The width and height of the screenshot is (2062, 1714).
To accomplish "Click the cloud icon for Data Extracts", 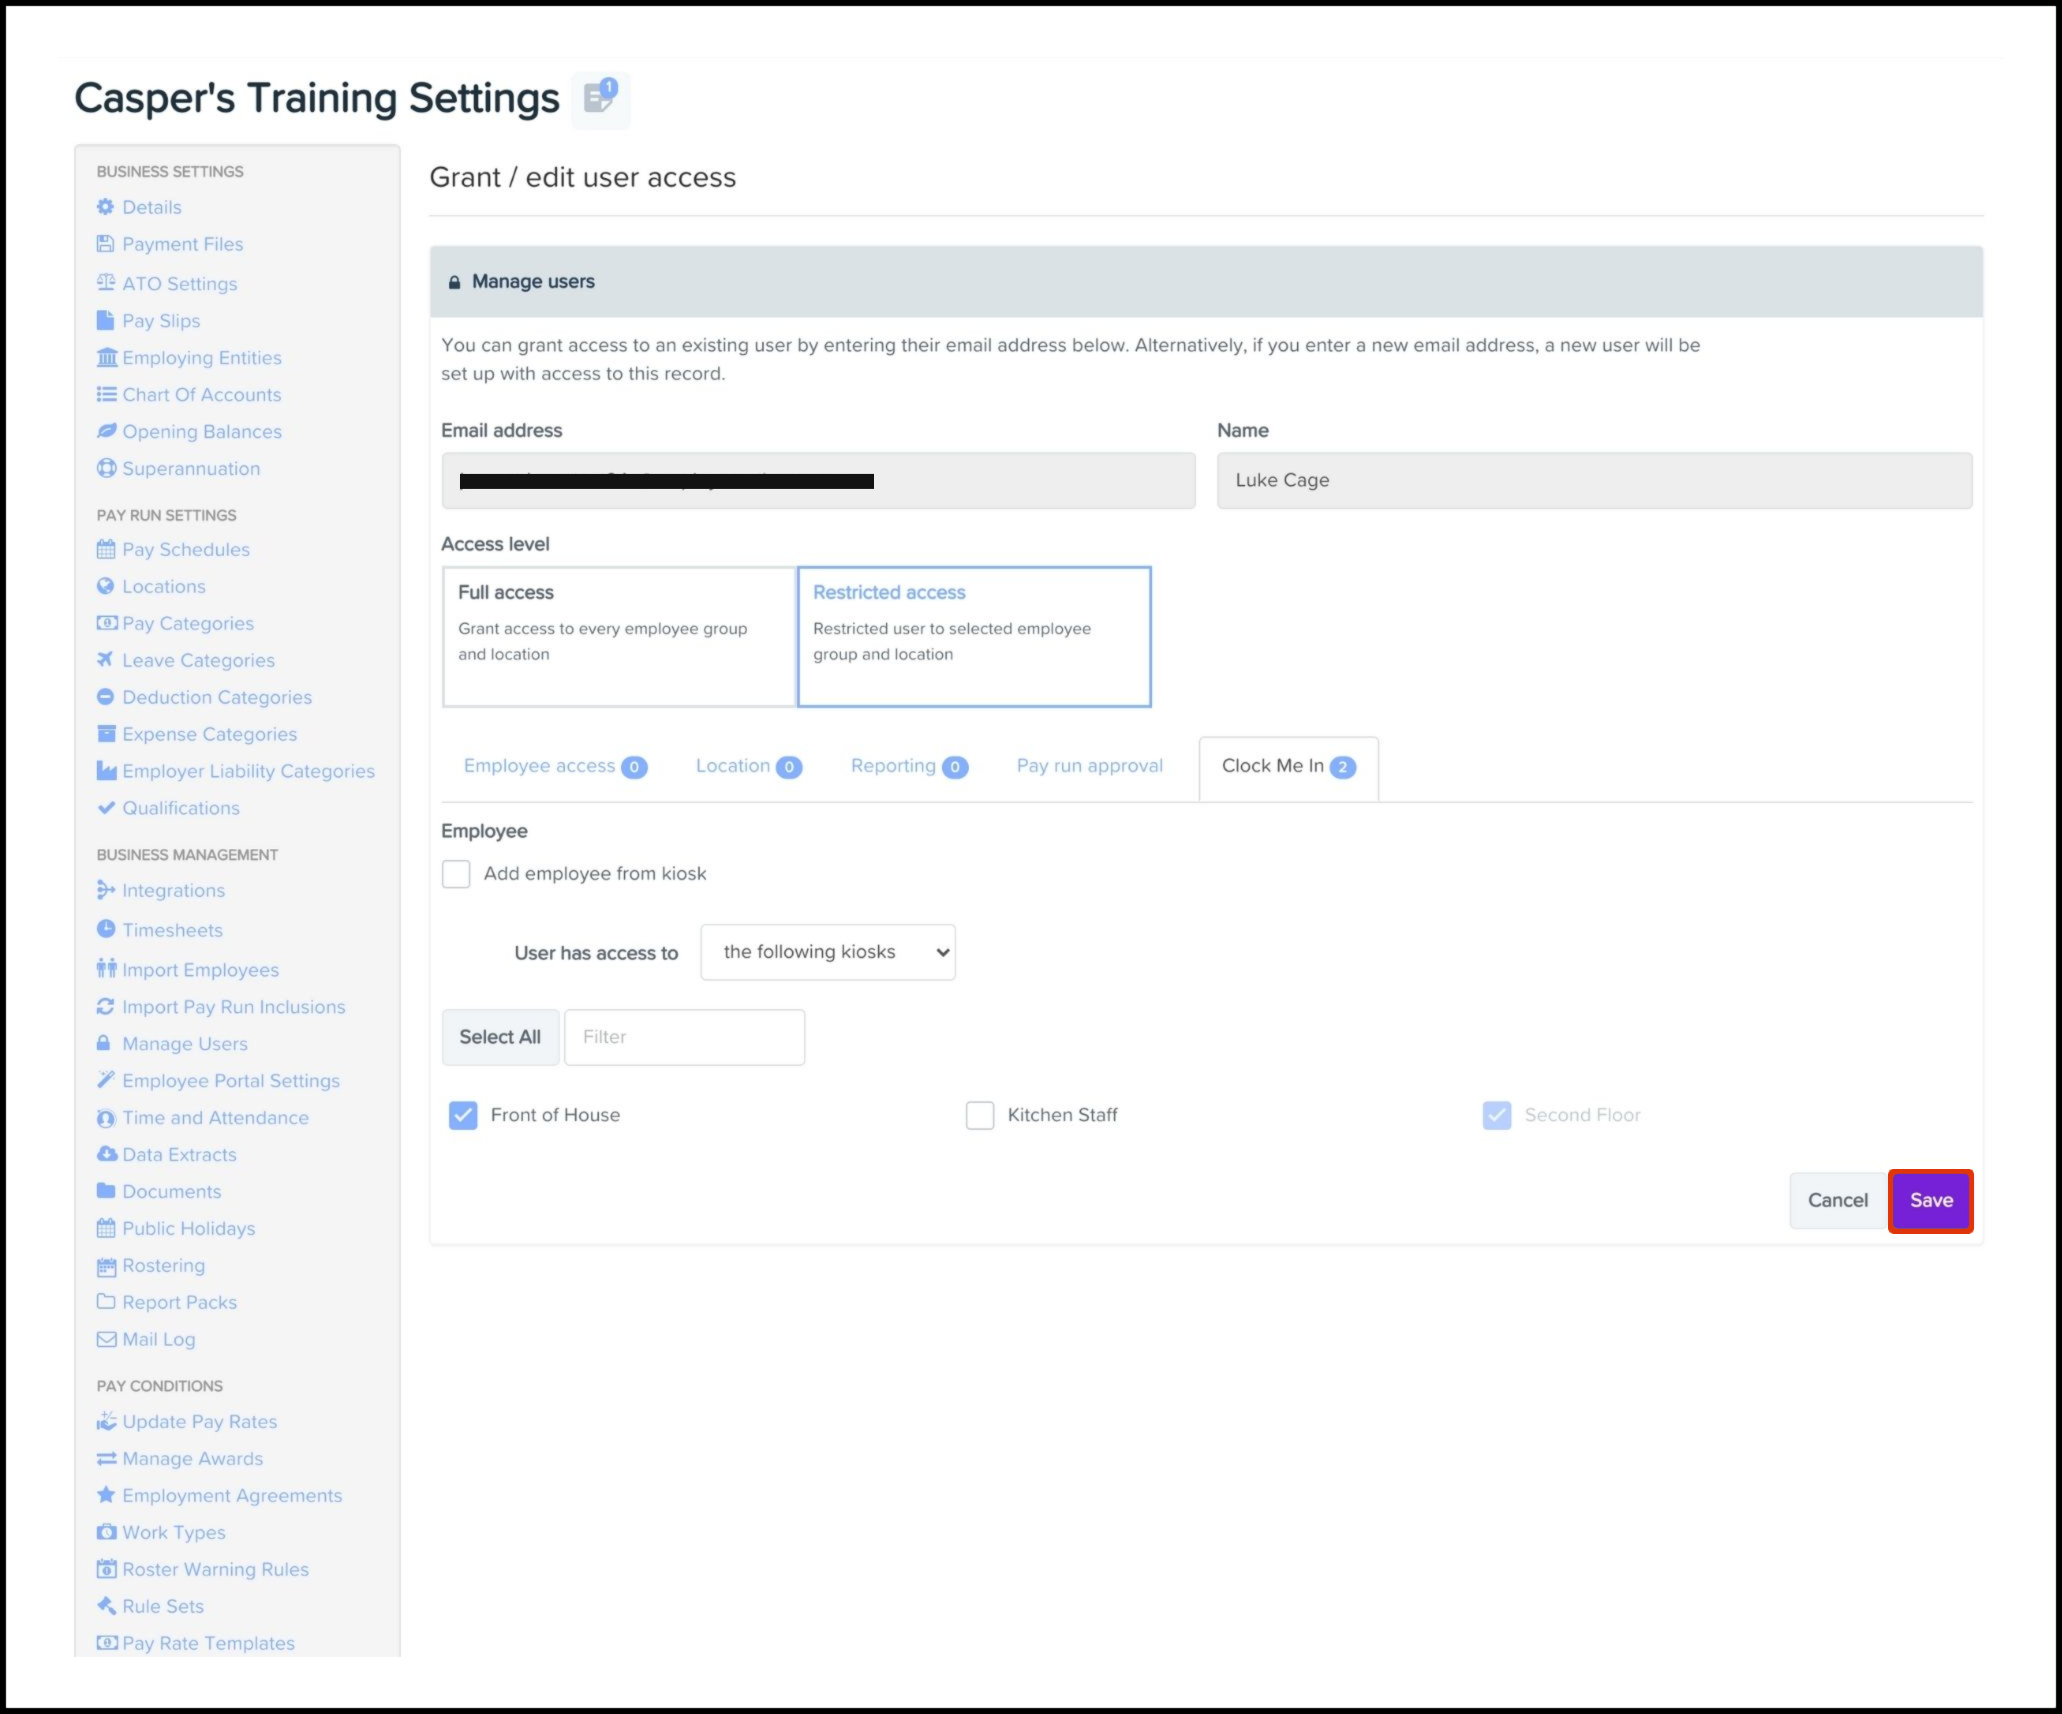I will click(106, 1154).
